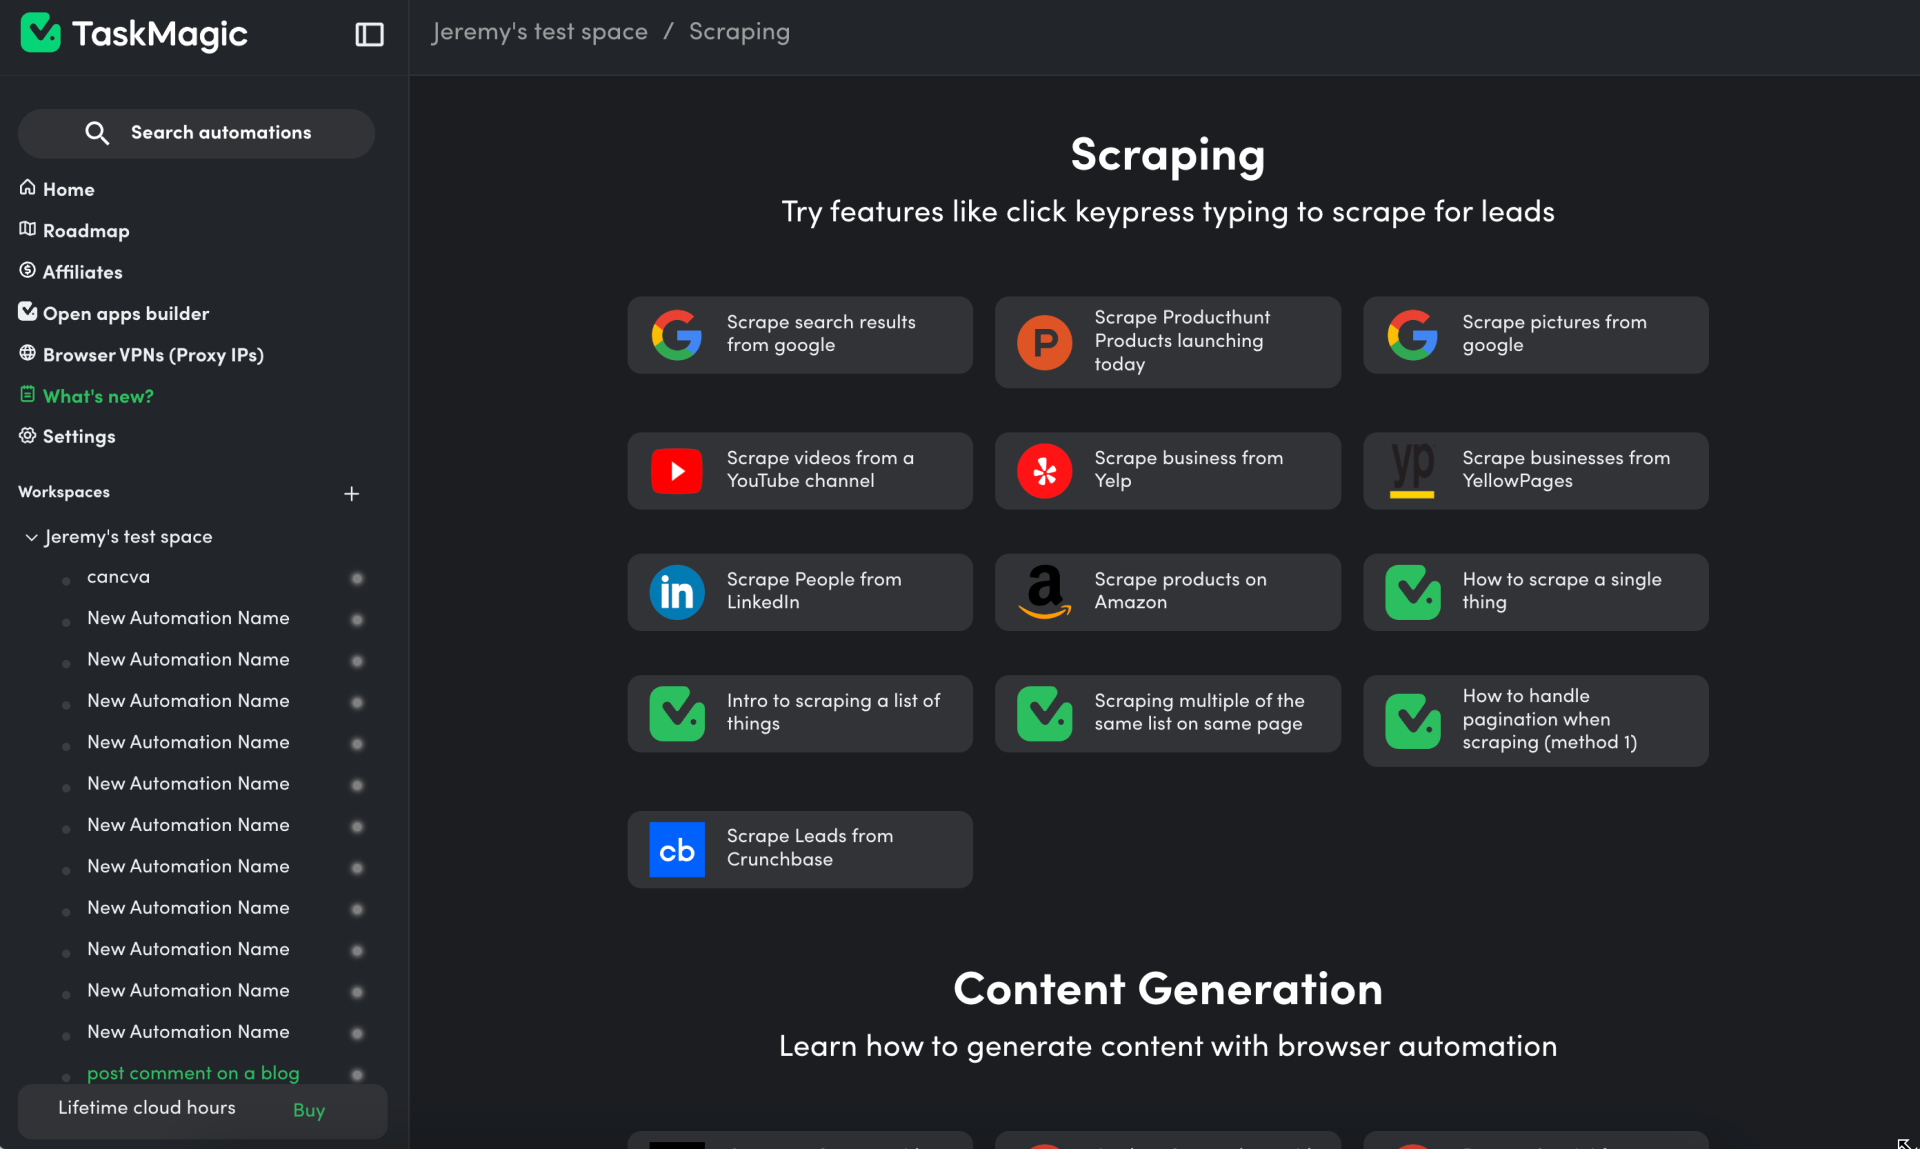Image resolution: width=1920 pixels, height=1149 pixels.
Task: Click the Amazon logo icon
Action: point(1044,592)
